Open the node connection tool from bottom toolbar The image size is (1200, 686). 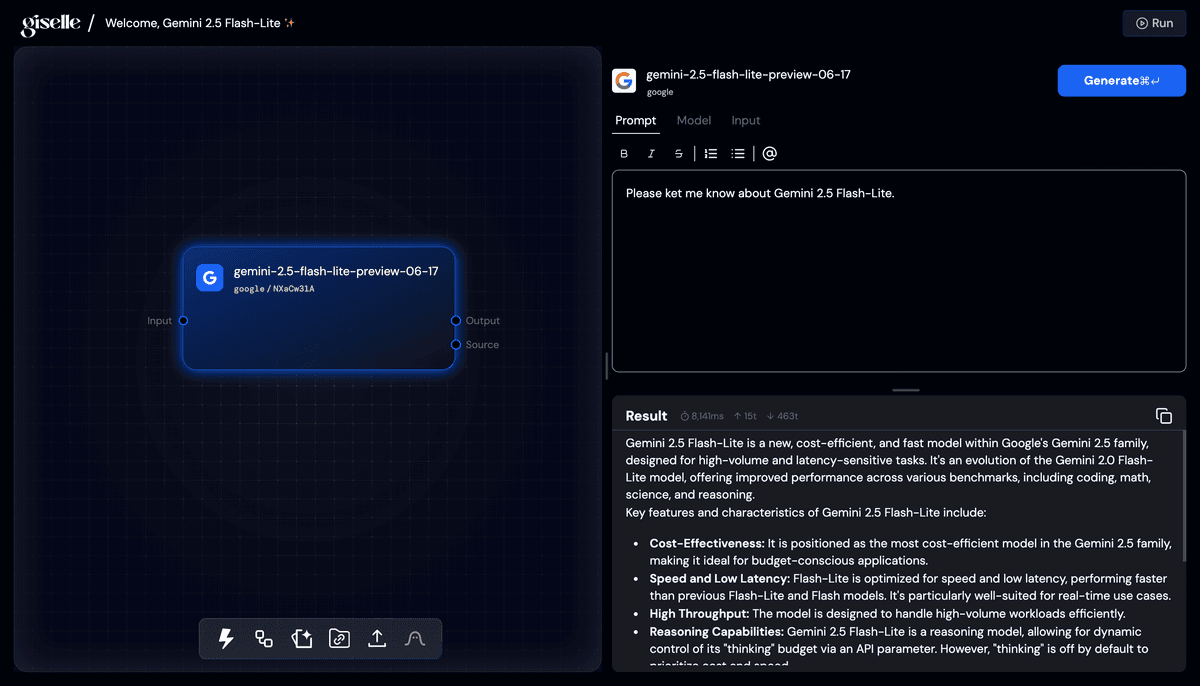(x=263, y=638)
